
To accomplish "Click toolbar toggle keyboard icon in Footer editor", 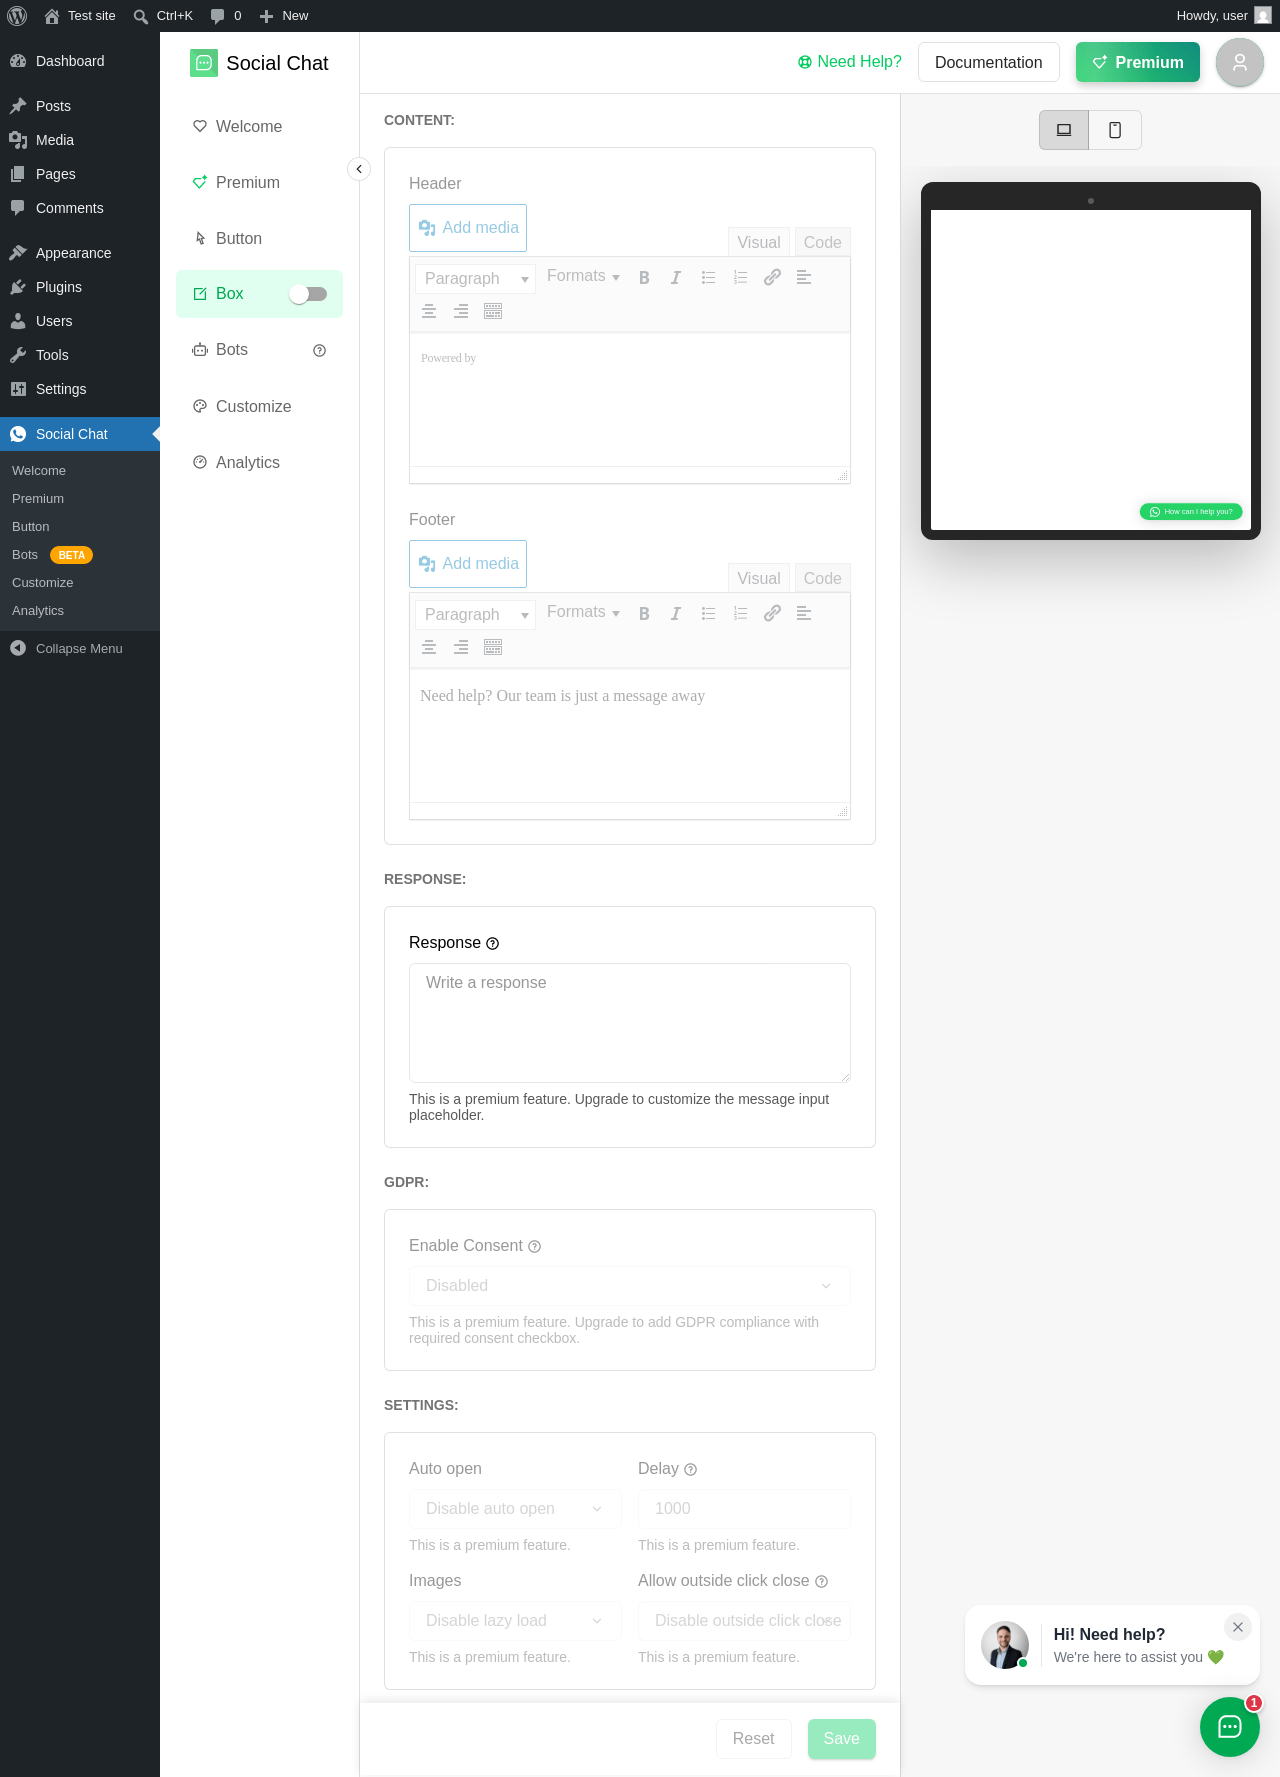I will point(493,648).
